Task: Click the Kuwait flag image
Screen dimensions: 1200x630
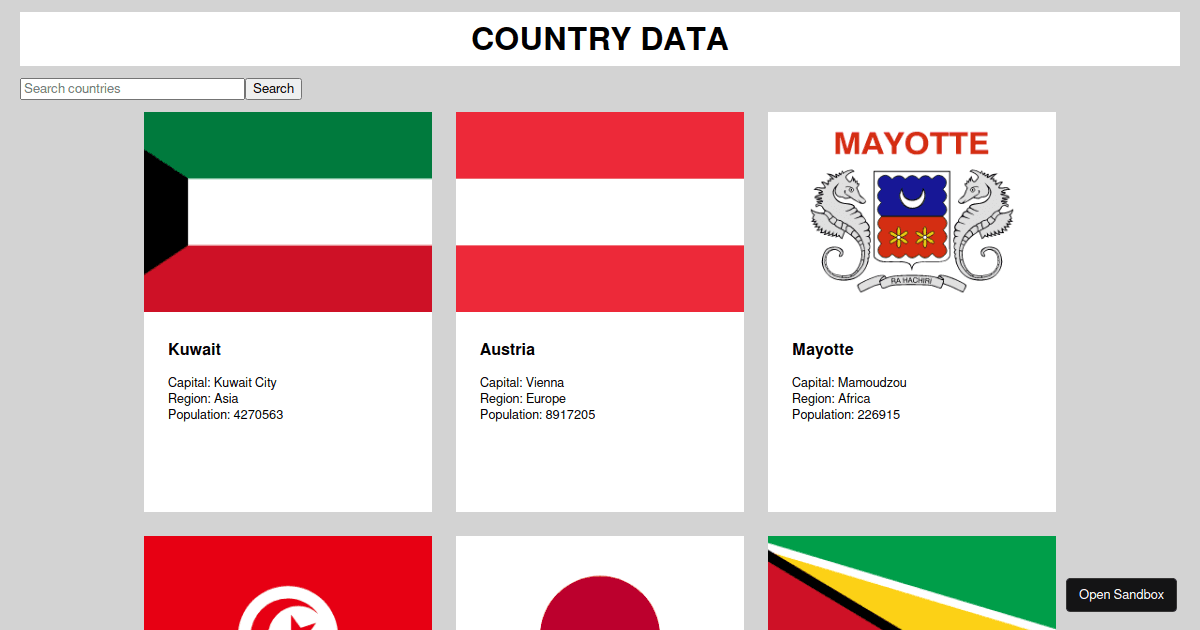Action: coord(287,211)
